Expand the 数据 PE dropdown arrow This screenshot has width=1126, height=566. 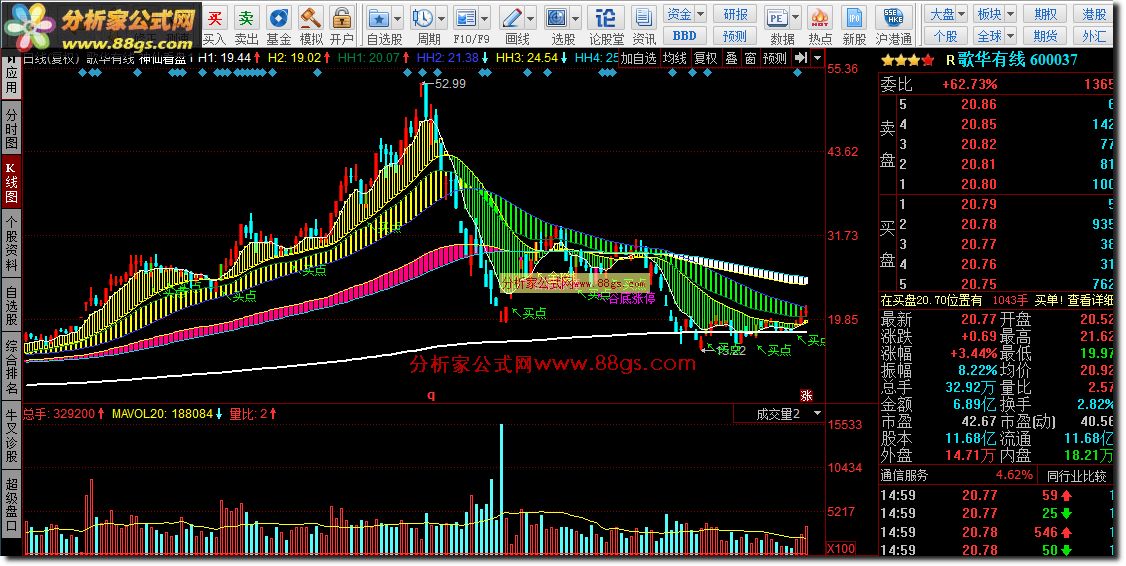(796, 19)
